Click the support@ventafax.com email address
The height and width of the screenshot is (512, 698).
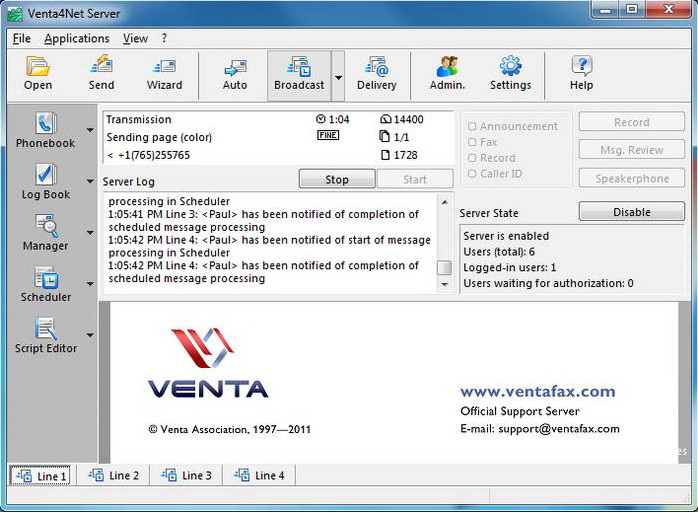tap(559, 429)
